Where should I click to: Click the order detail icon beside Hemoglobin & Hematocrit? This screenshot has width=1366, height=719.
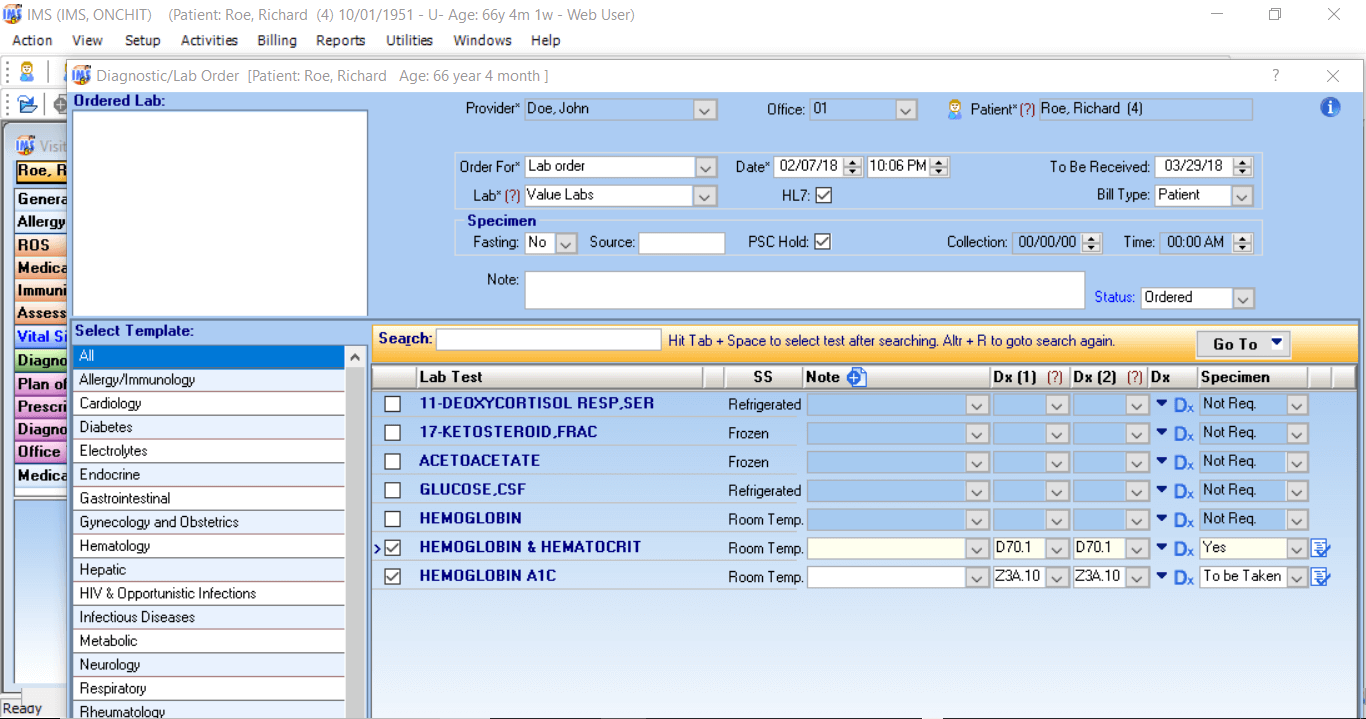pyautogui.click(x=1320, y=548)
